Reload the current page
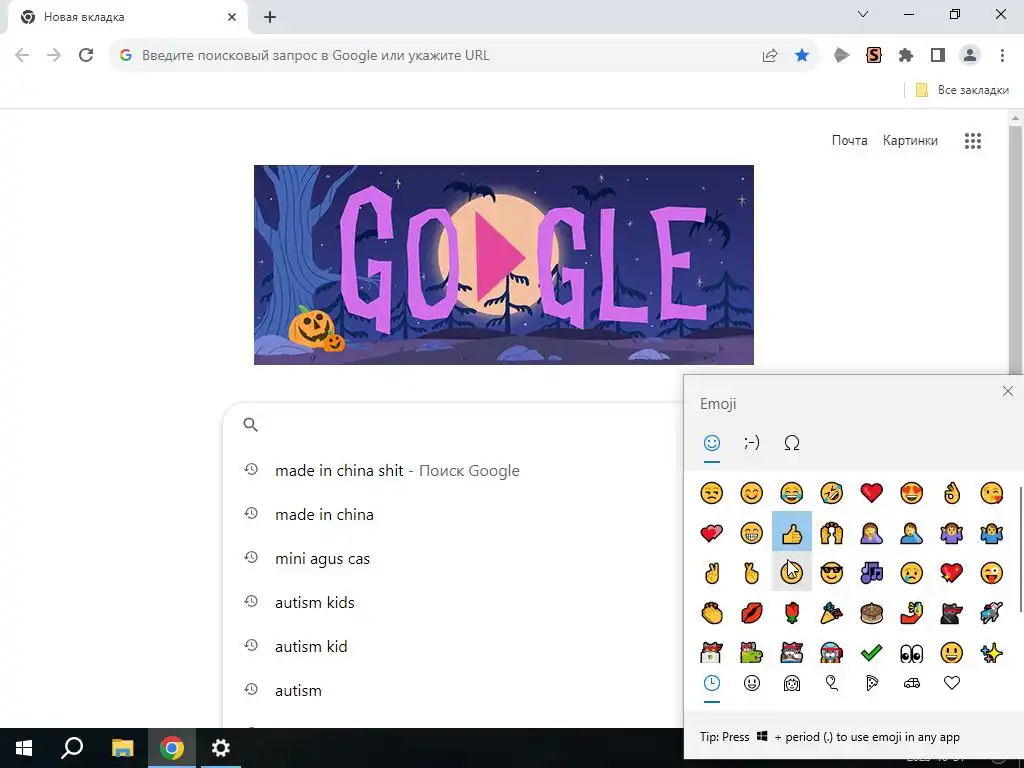This screenshot has height=768, width=1024. tap(86, 56)
